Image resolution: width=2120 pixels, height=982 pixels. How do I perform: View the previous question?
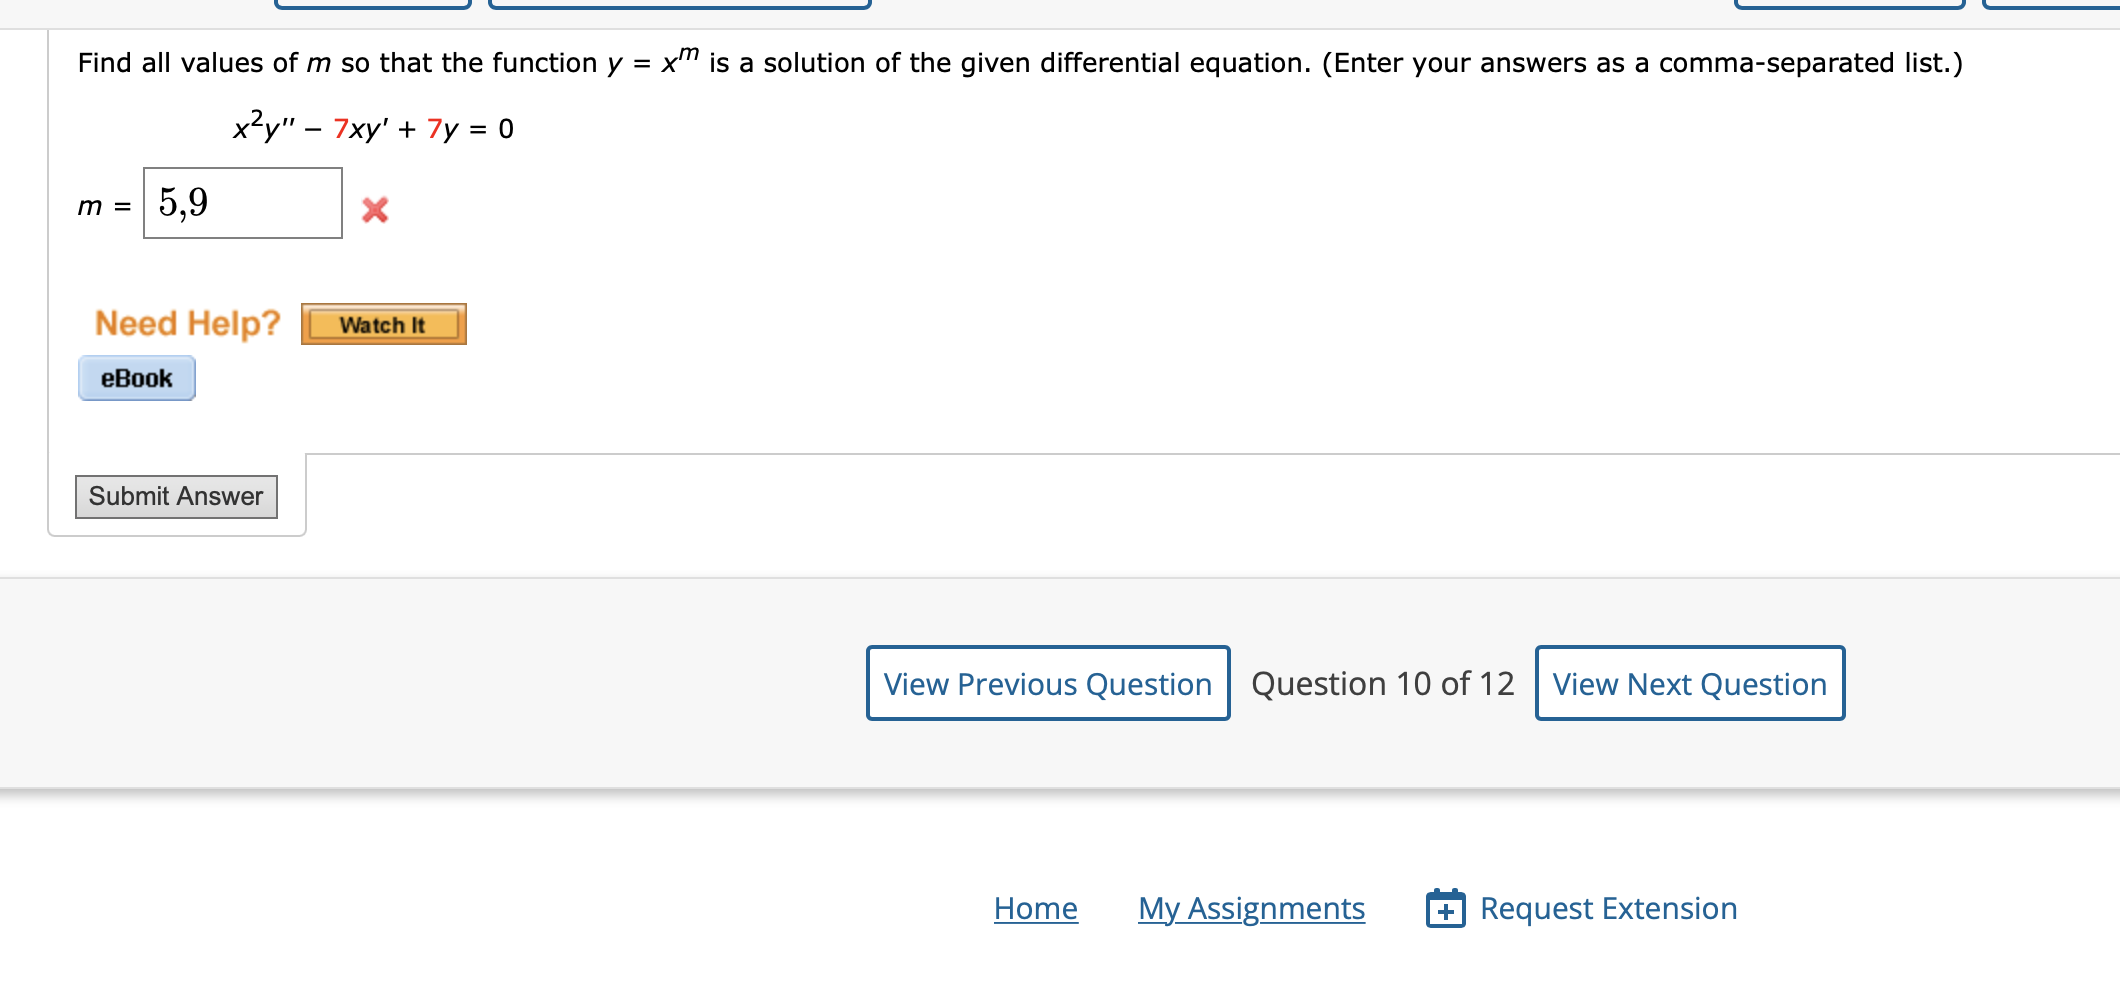coord(1046,684)
